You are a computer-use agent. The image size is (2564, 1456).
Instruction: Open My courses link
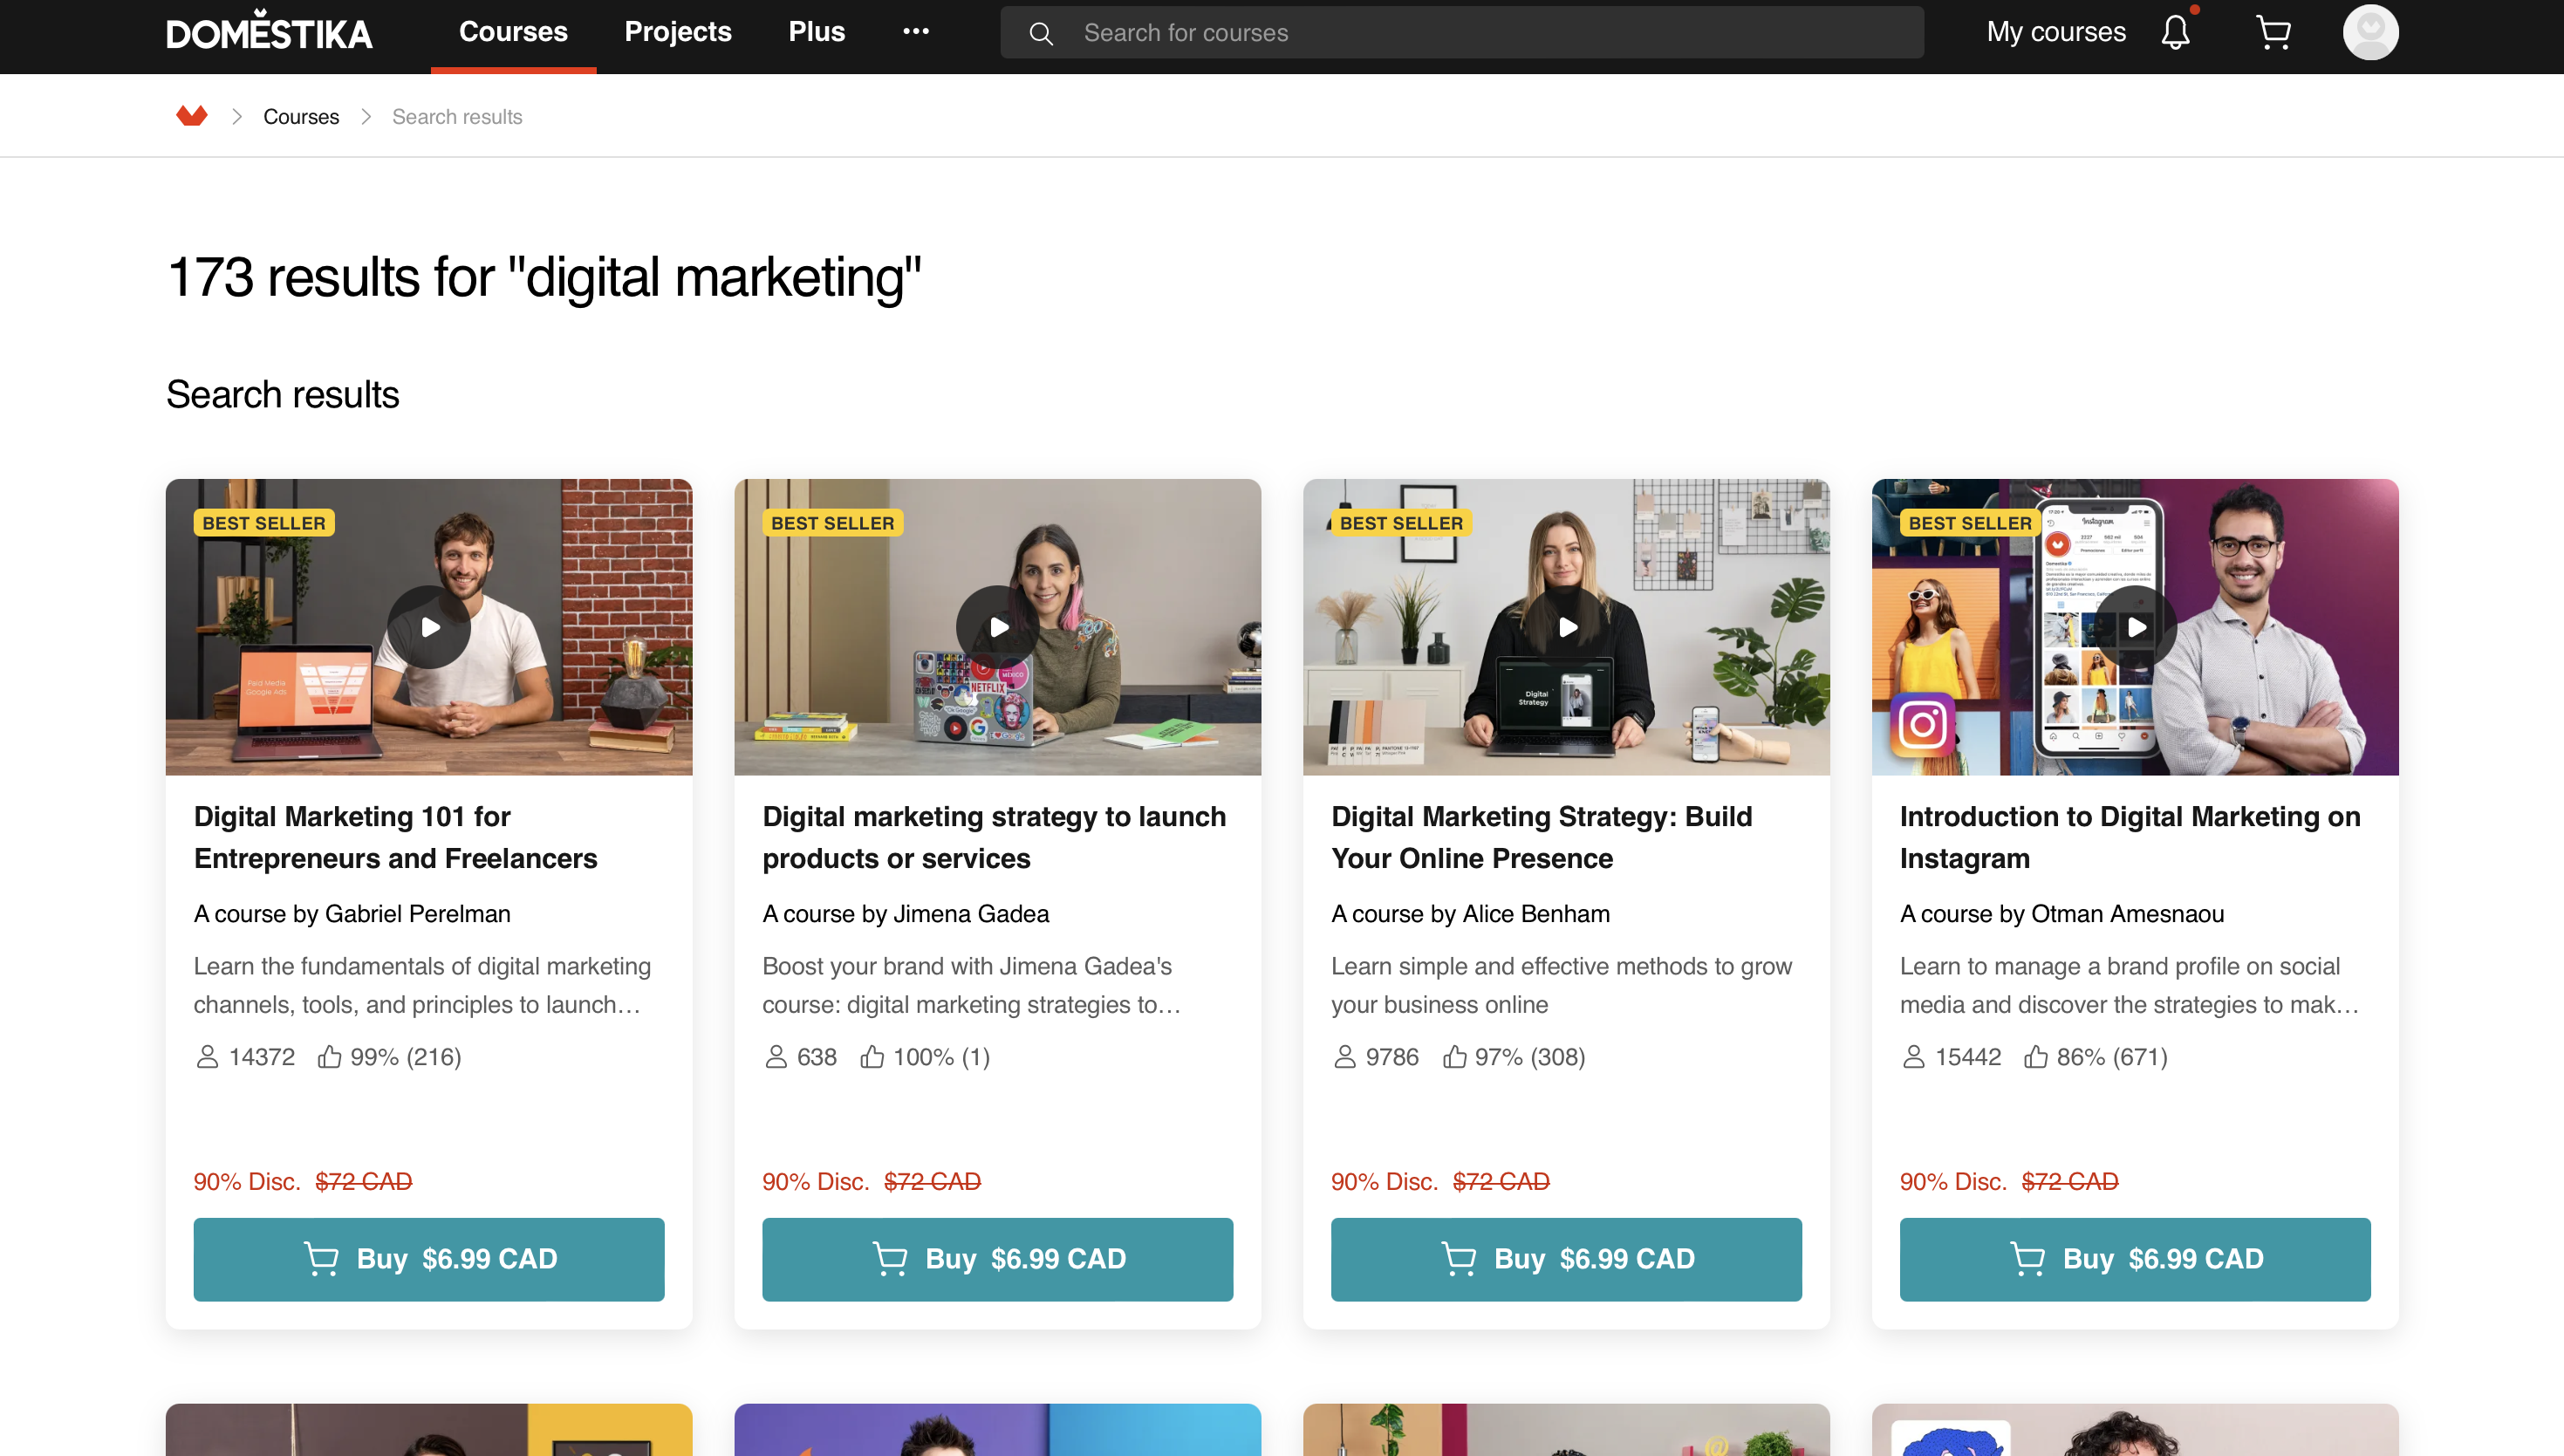(x=2055, y=32)
